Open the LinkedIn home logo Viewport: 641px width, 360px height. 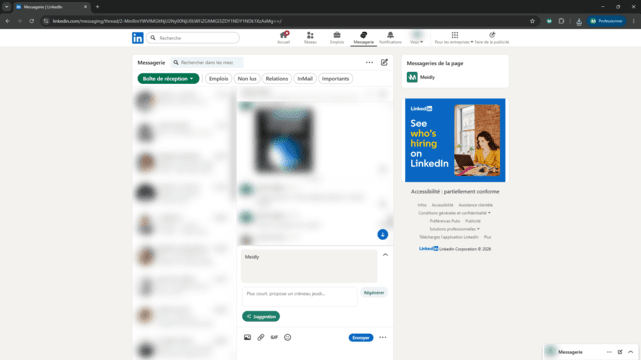138,38
